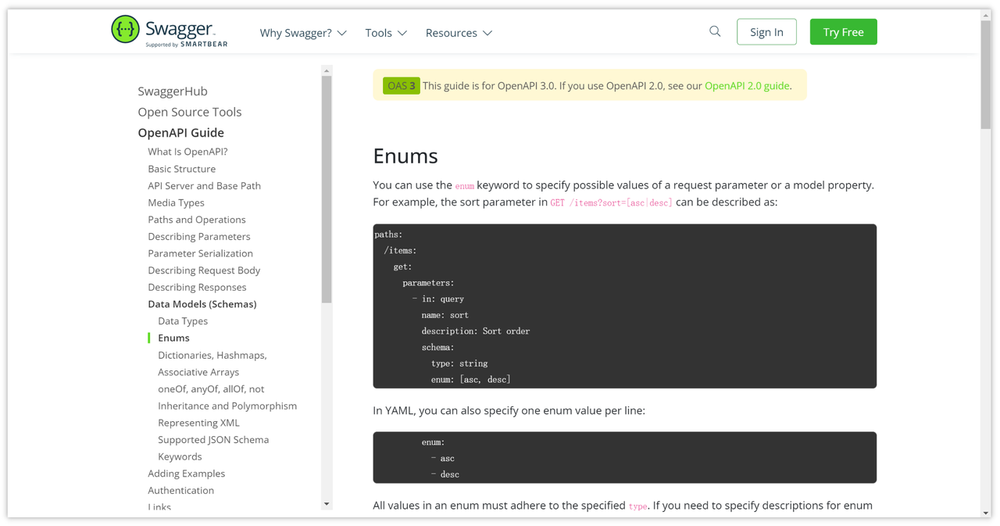1000x526 pixels.
Task: Select Open Source Tools in sidebar
Action: pyautogui.click(x=189, y=112)
